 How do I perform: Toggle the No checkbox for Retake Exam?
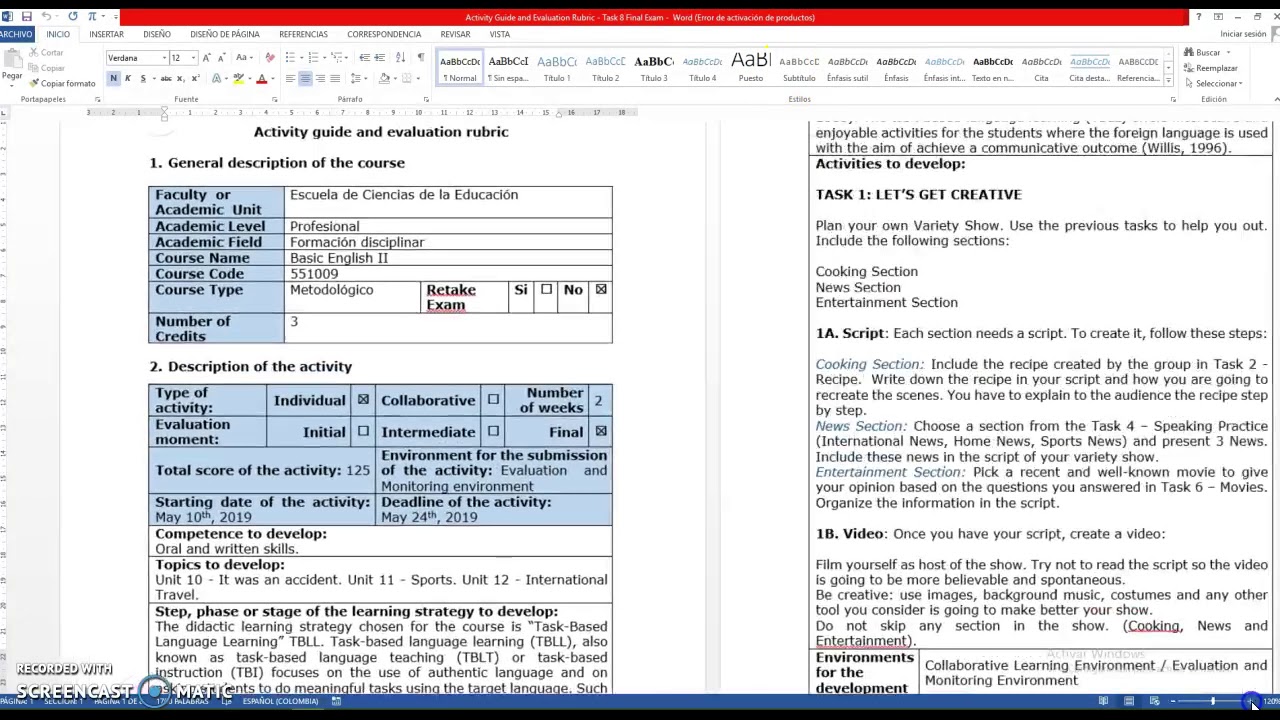coord(601,290)
